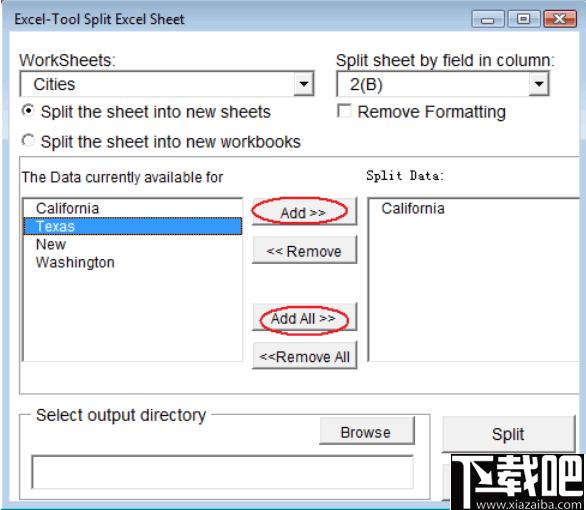Minimize the Split Excel Sheet window
The width and height of the screenshot is (586, 510).
point(488,19)
